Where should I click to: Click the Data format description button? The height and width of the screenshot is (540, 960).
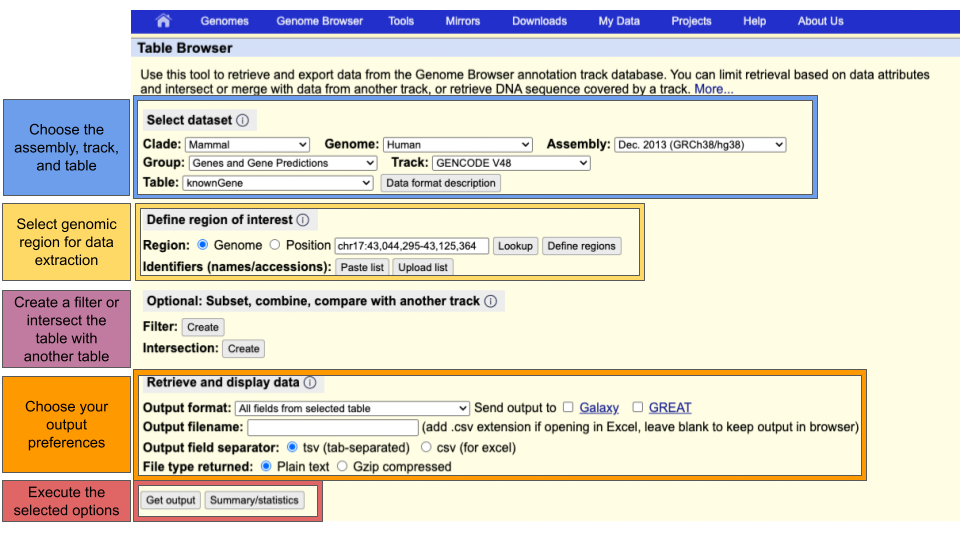pyautogui.click(x=440, y=183)
